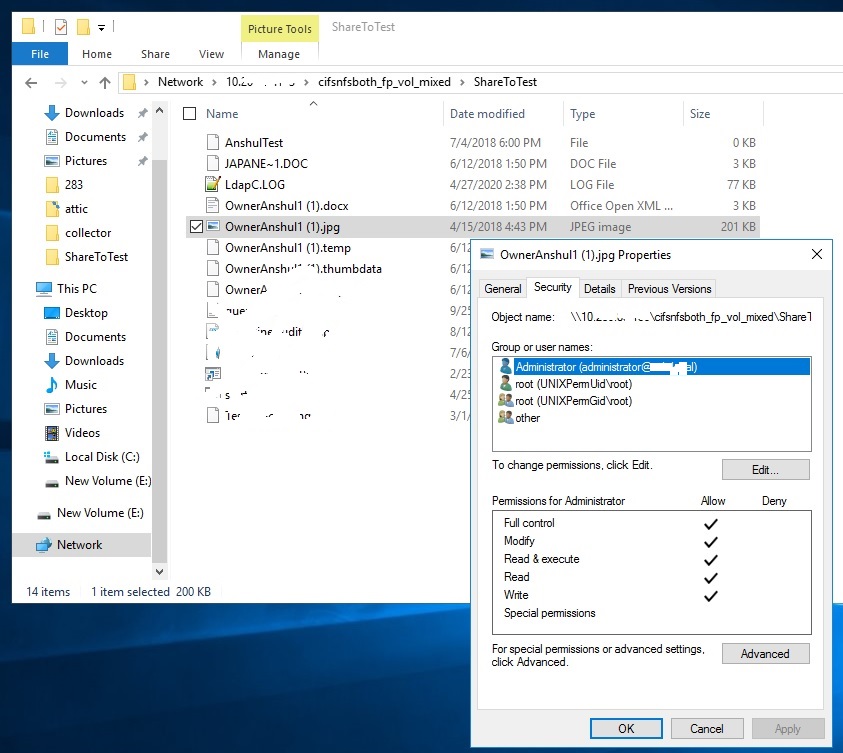
Task: Click the Advanced button
Action: click(x=765, y=654)
